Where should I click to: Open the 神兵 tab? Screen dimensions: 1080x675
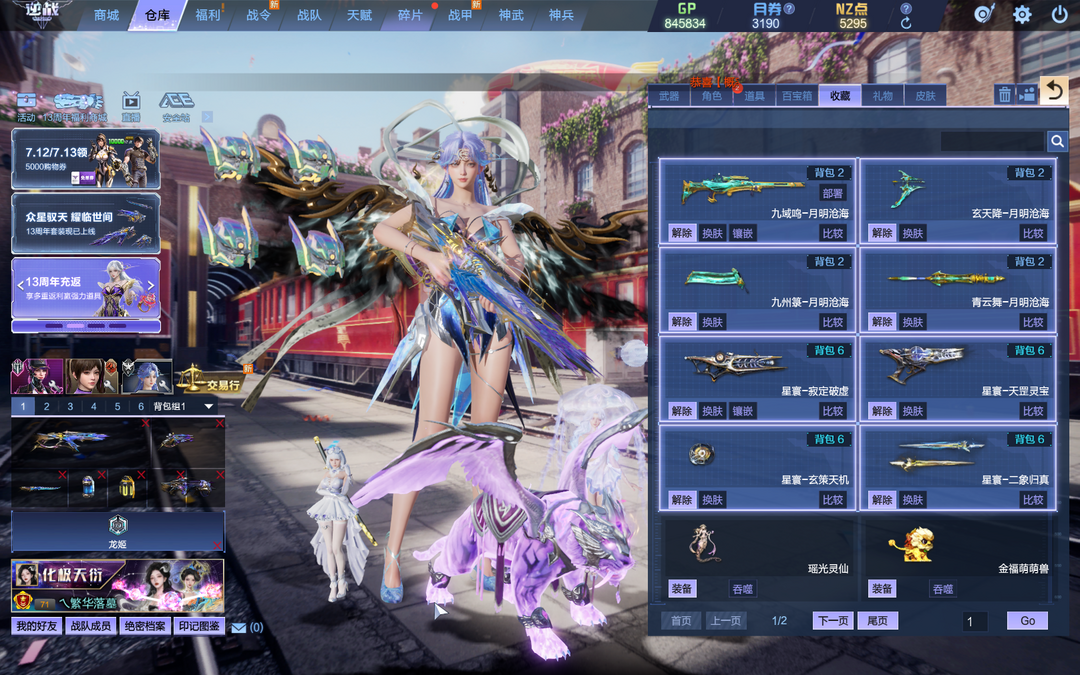tap(561, 15)
